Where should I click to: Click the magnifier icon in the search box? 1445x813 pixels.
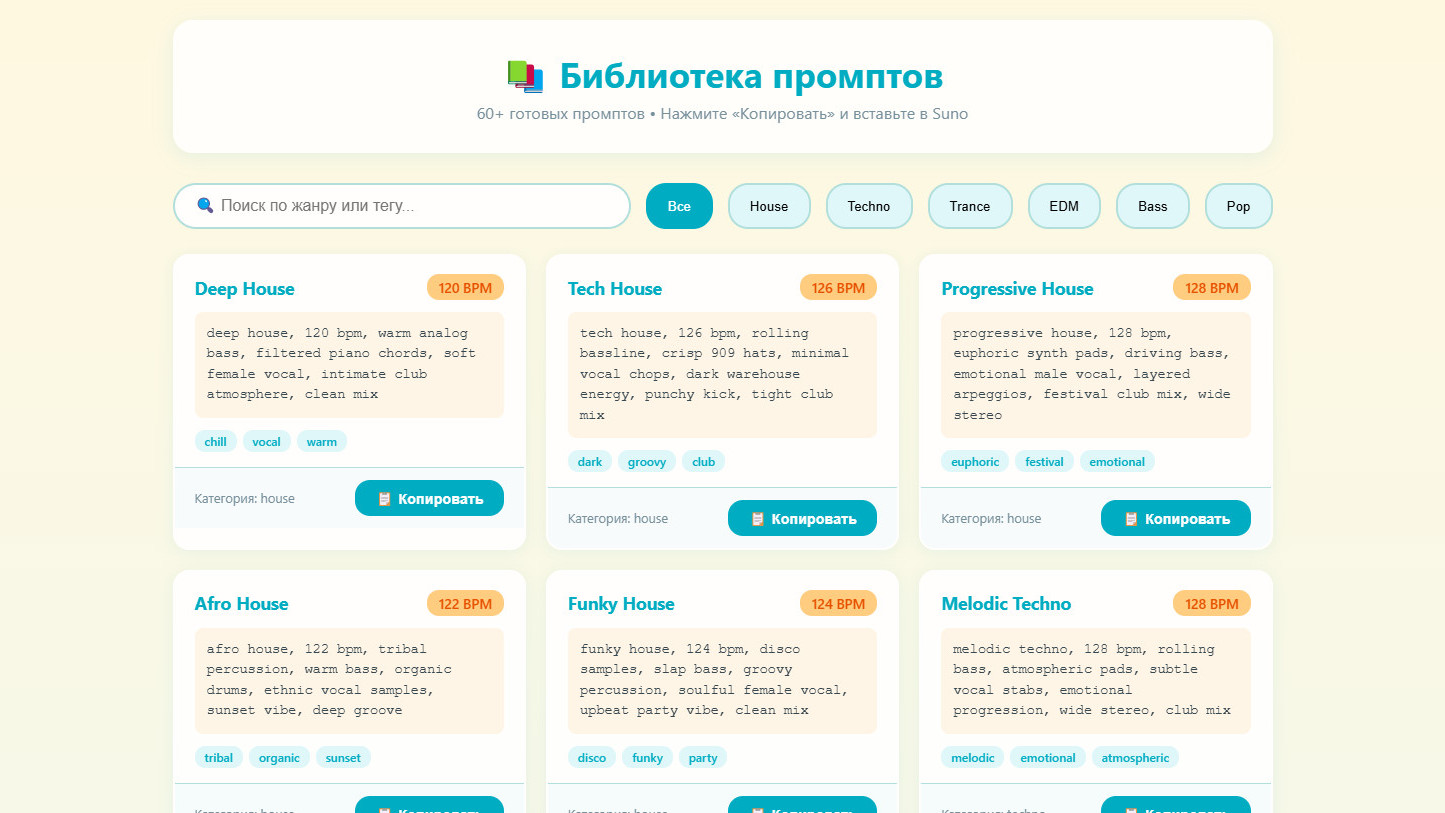point(205,205)
